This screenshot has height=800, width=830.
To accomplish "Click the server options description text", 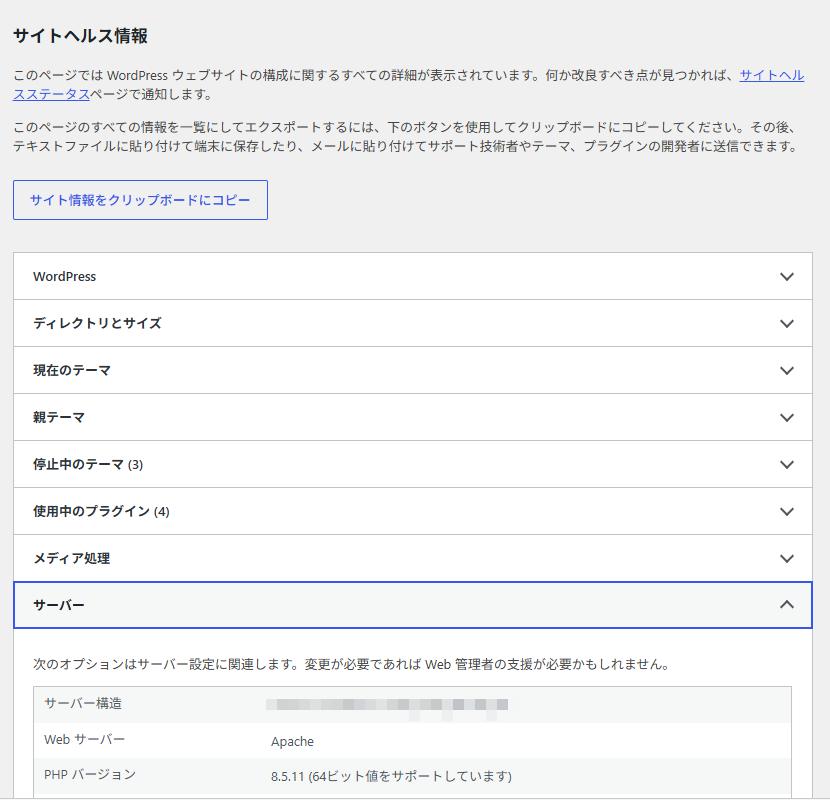I will pos(351,664).
